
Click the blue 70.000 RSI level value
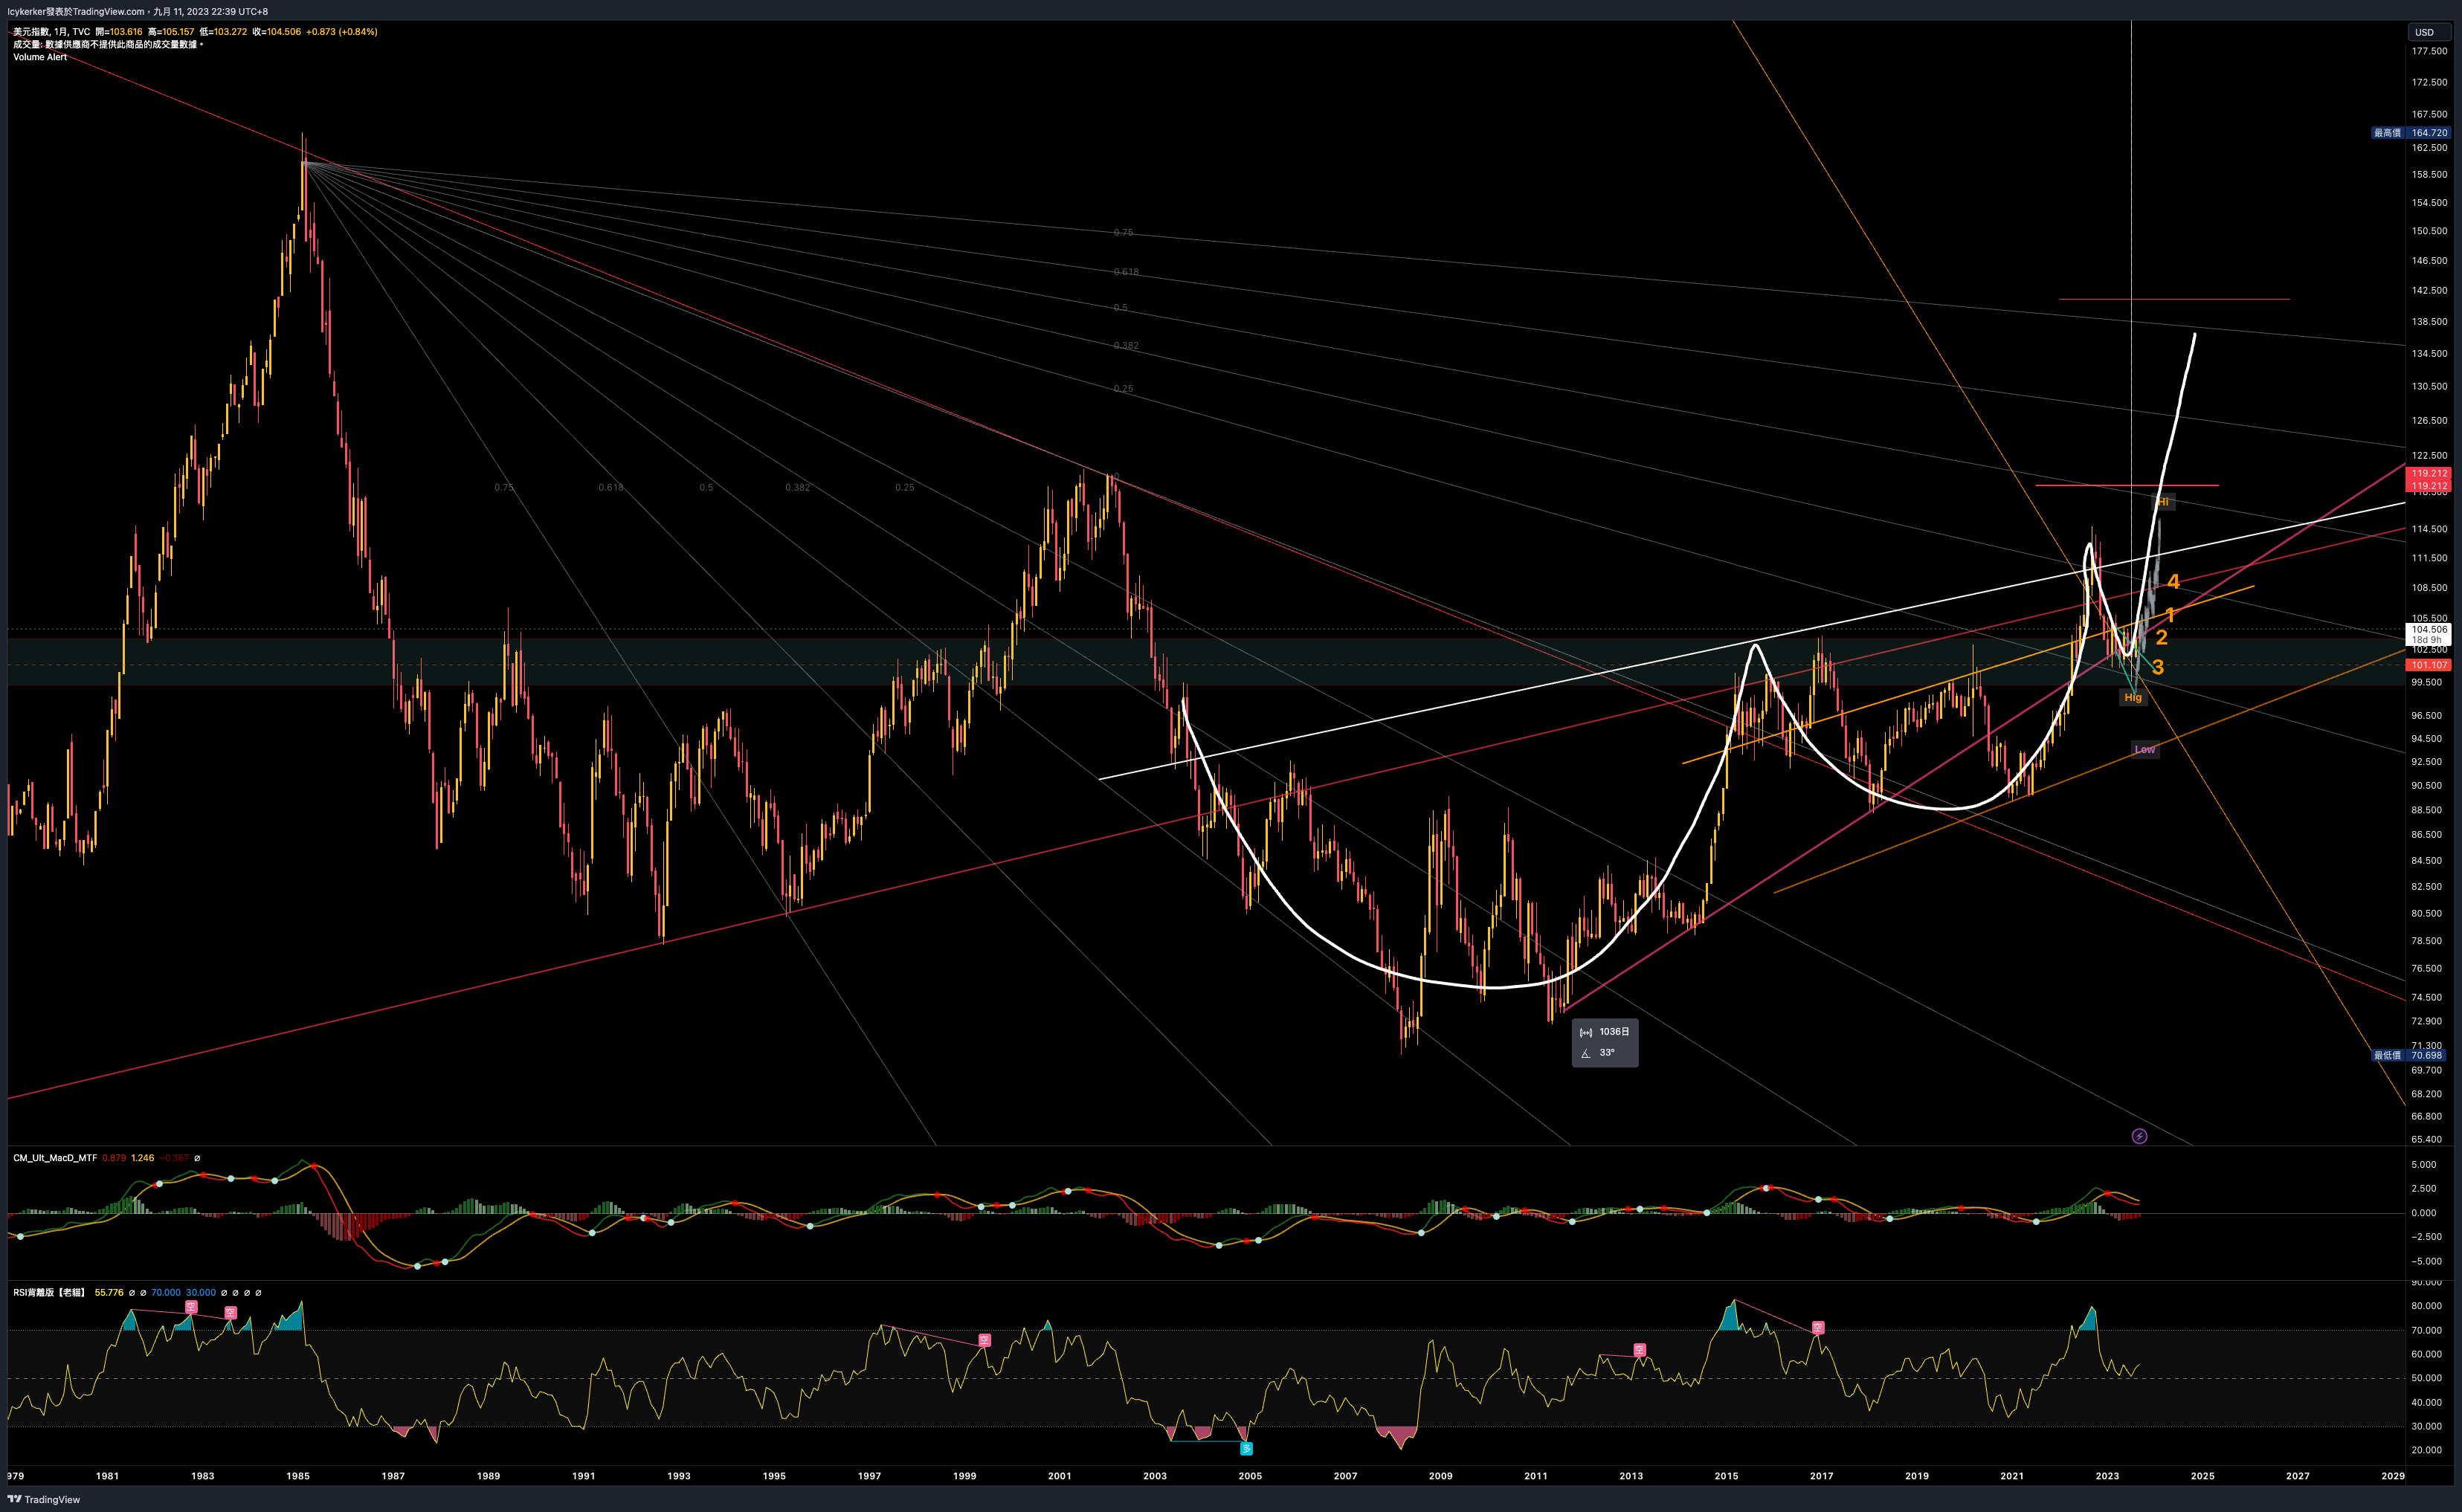coord(166,1292)
